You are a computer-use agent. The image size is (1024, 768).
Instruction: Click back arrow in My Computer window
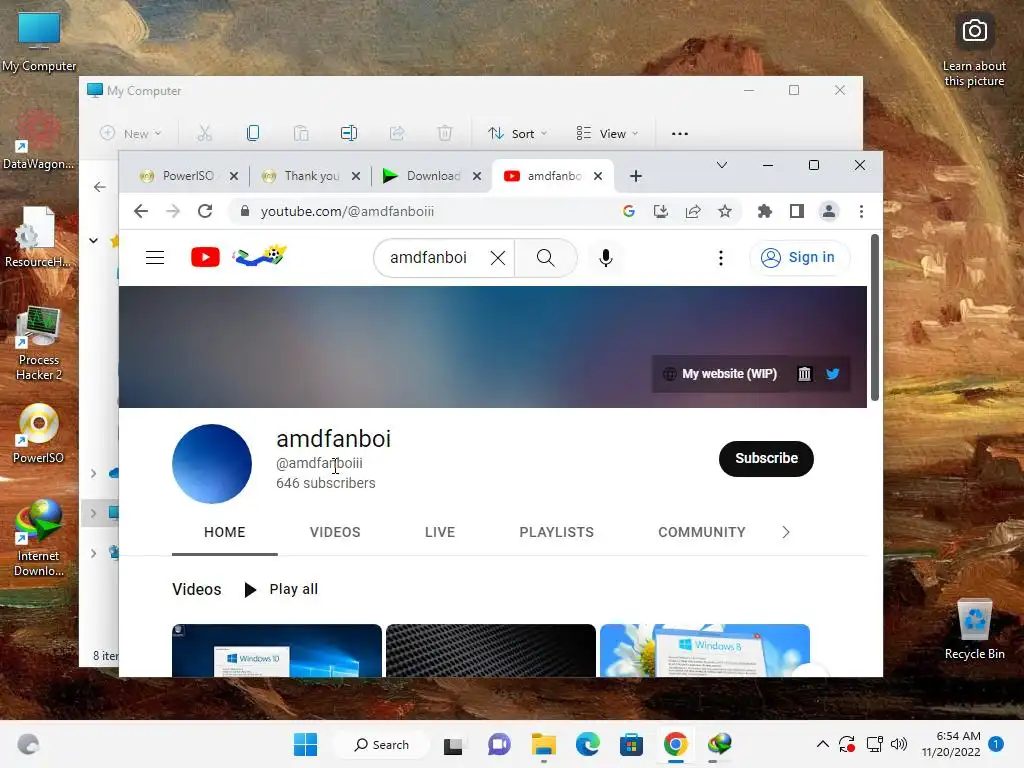coord(99,187)
